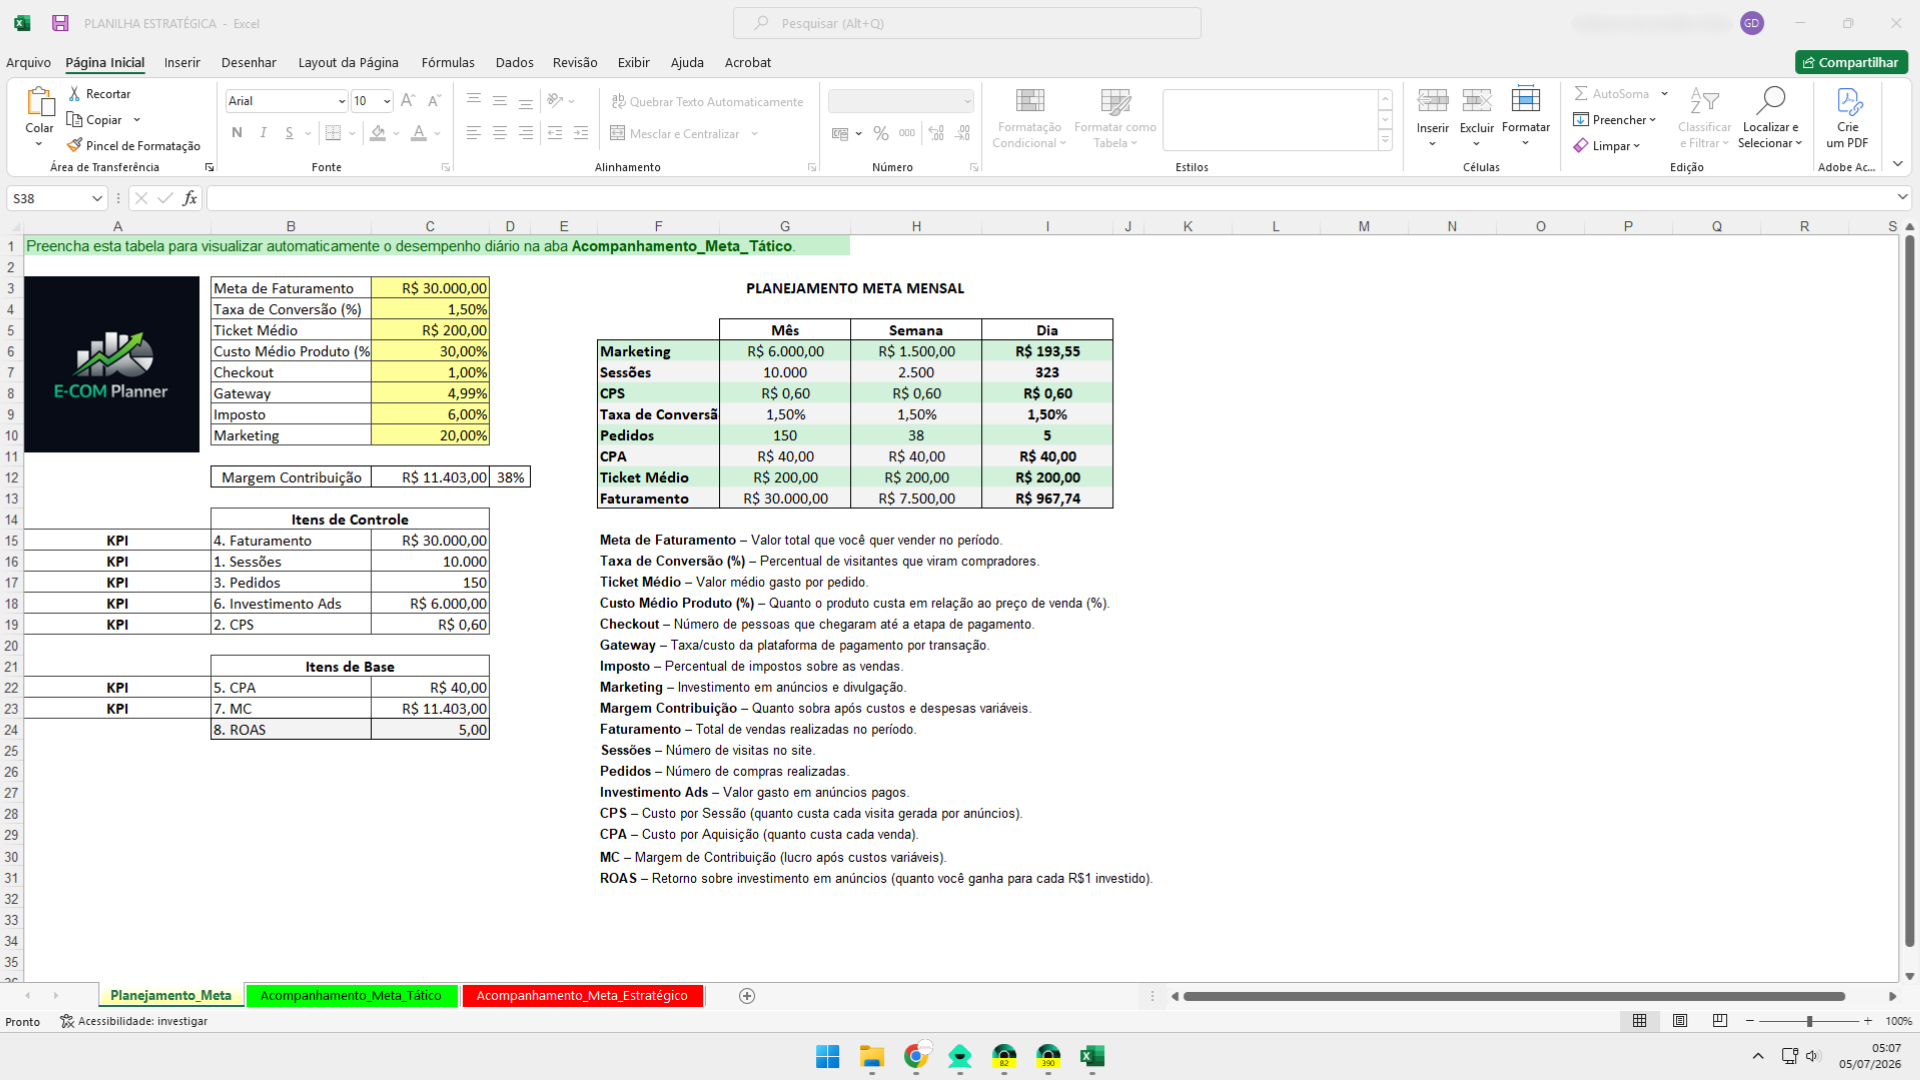This screenshot has width=1920, height=1080.
Task: Click the Excluir cells icon
Action: (1477, 100)
